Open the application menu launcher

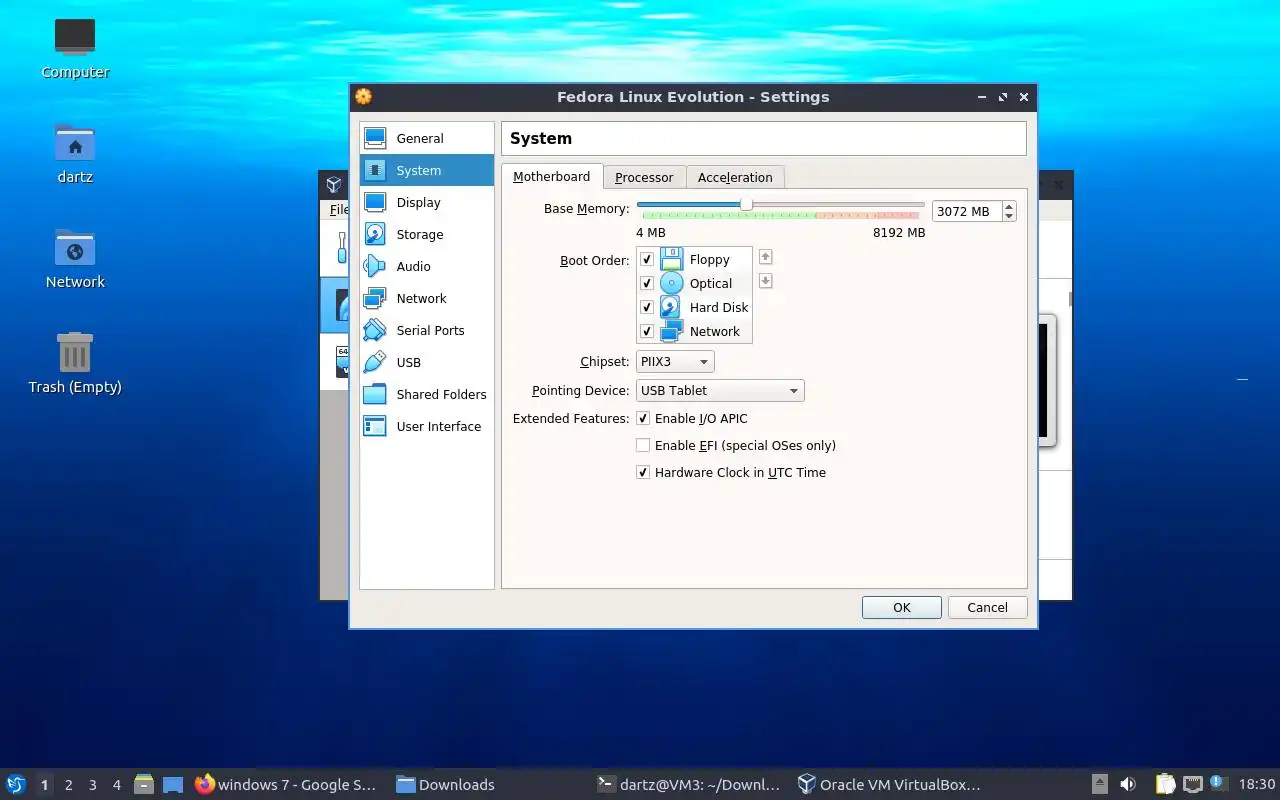point(15,784)
